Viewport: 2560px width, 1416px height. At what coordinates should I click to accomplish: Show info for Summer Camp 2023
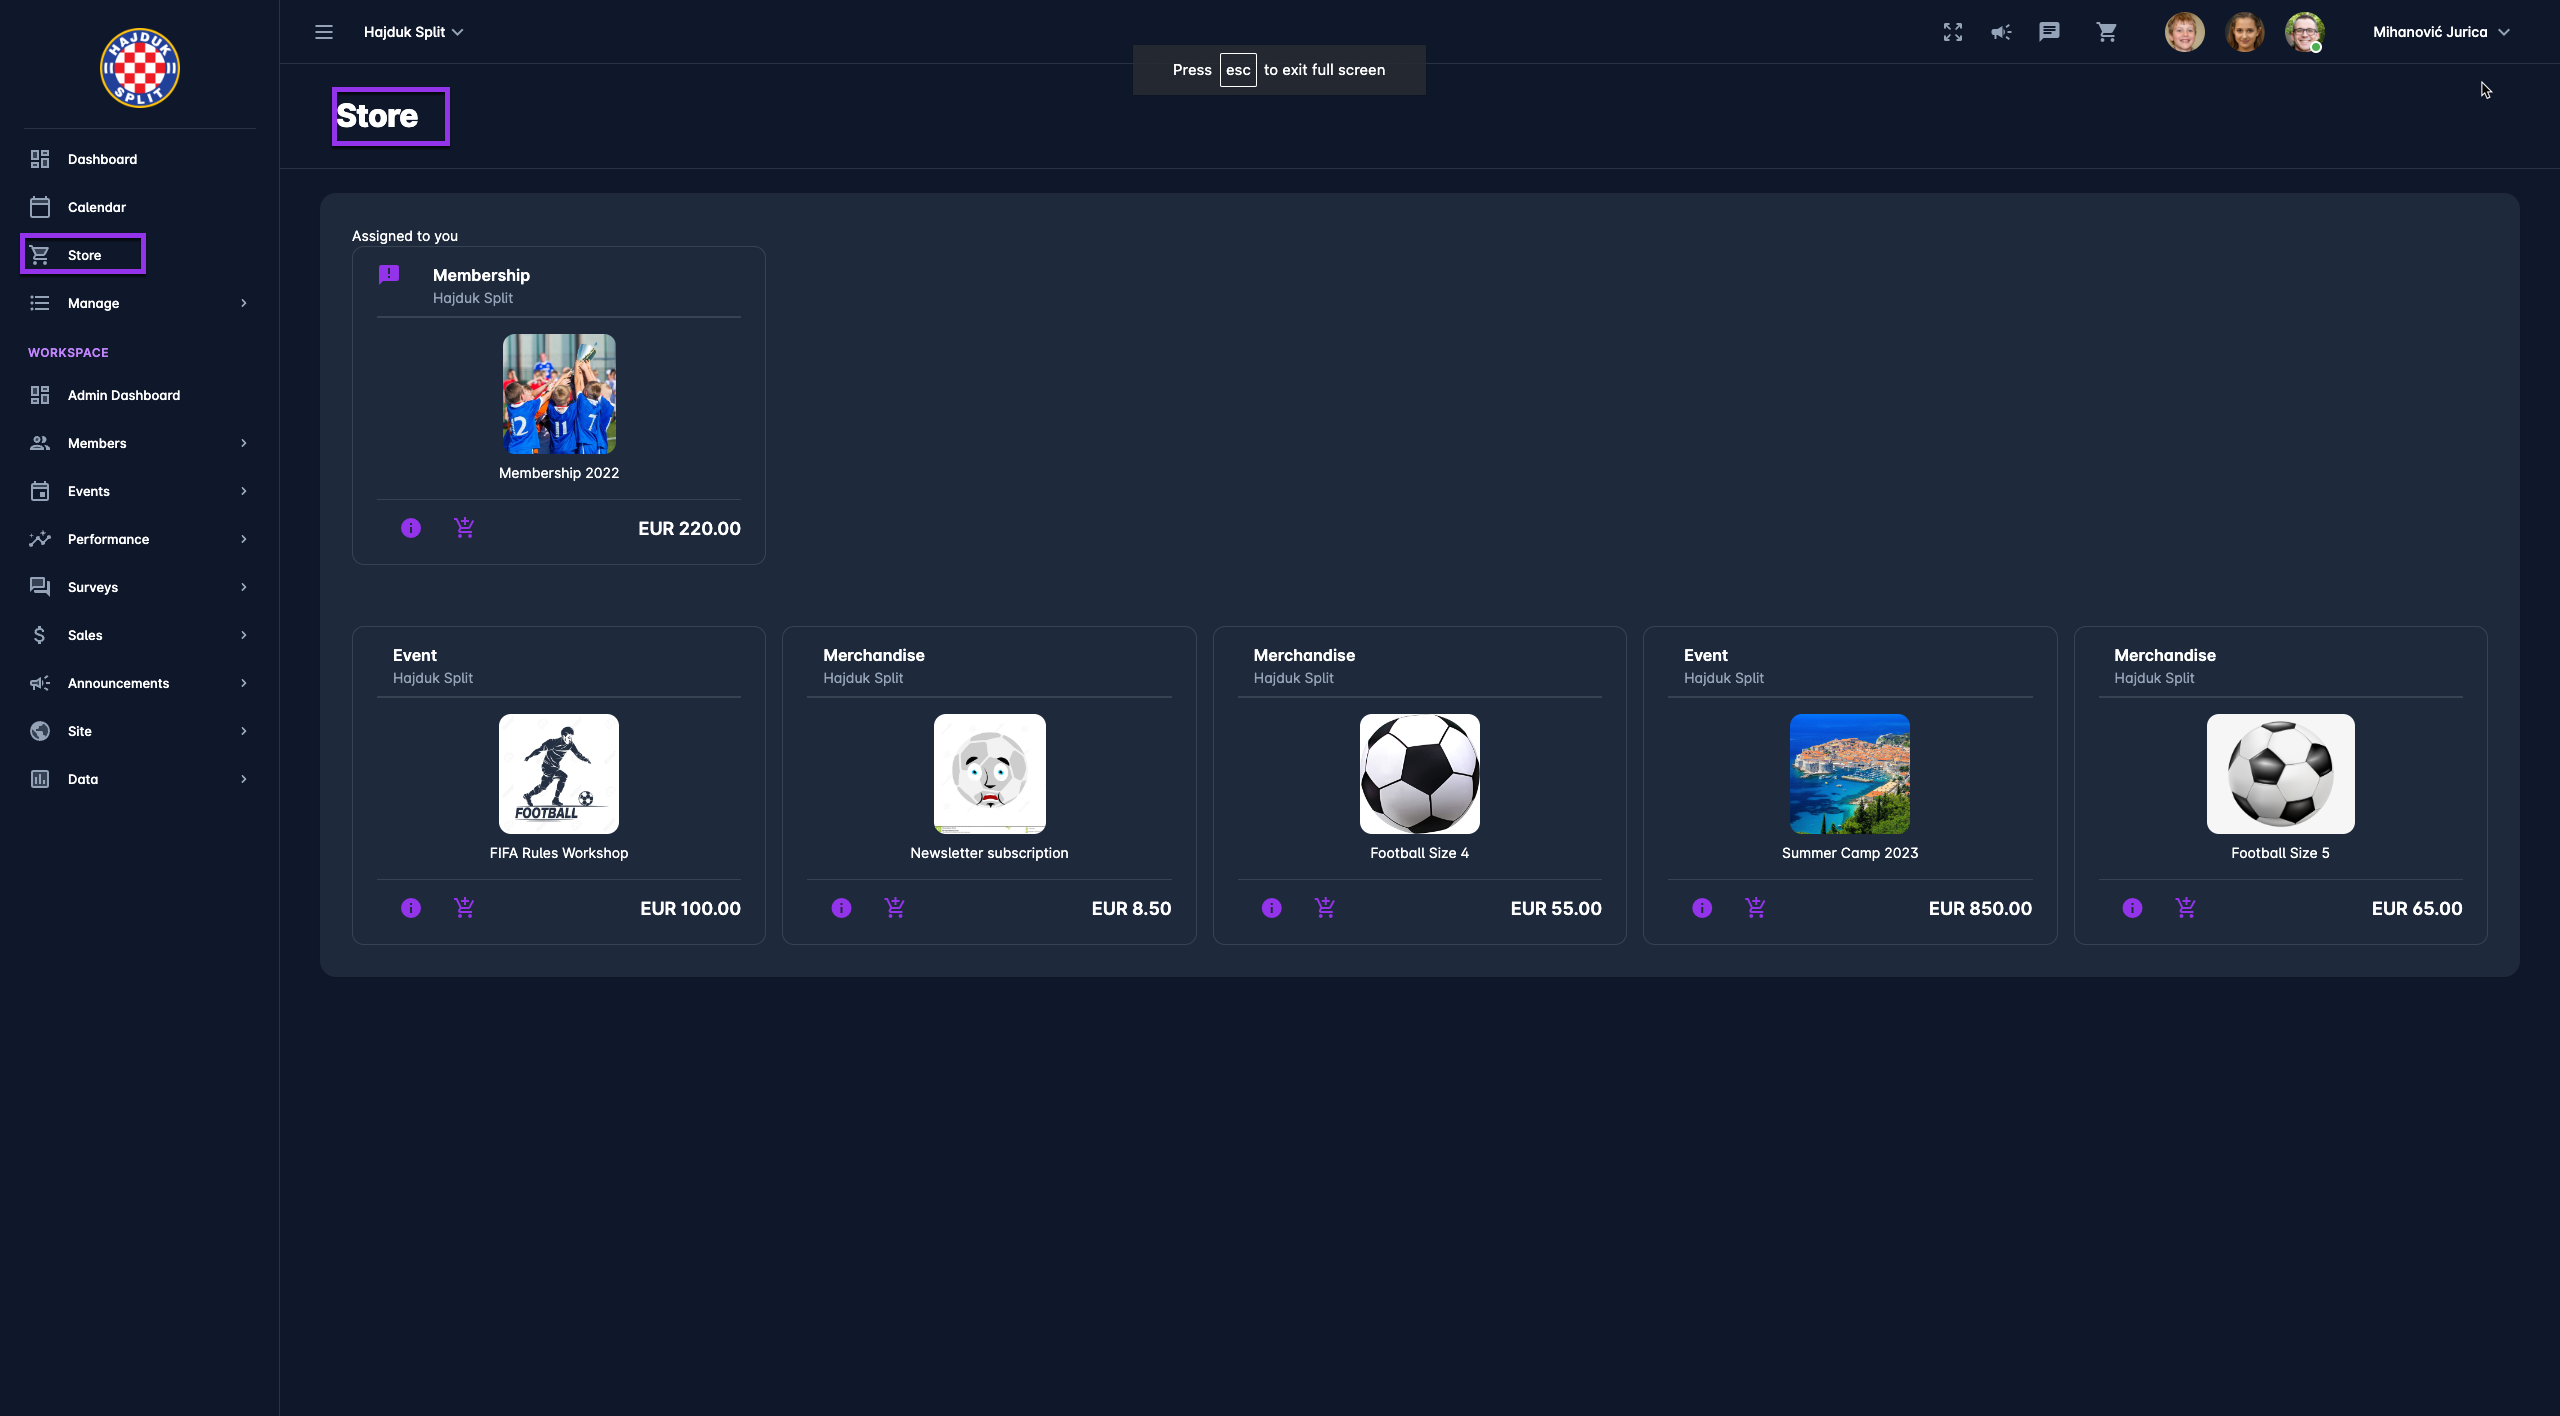coord(1702,908)
